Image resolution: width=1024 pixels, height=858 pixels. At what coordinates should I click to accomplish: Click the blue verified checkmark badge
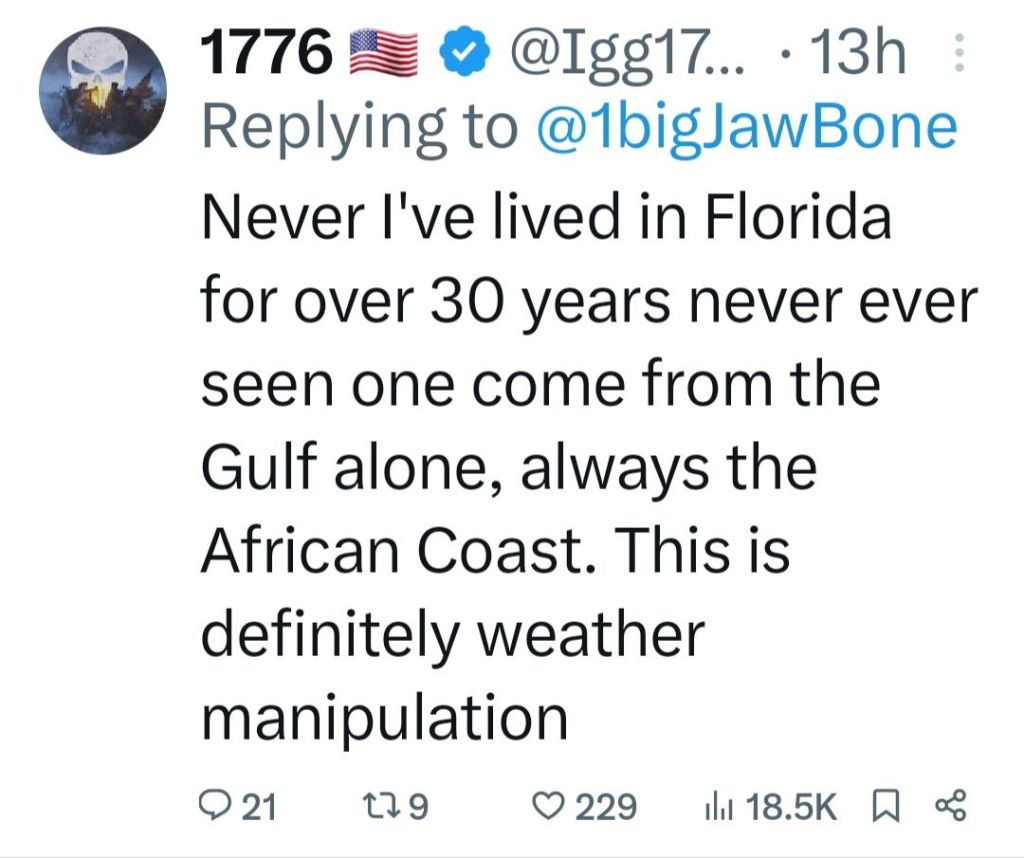click(462, 55)
